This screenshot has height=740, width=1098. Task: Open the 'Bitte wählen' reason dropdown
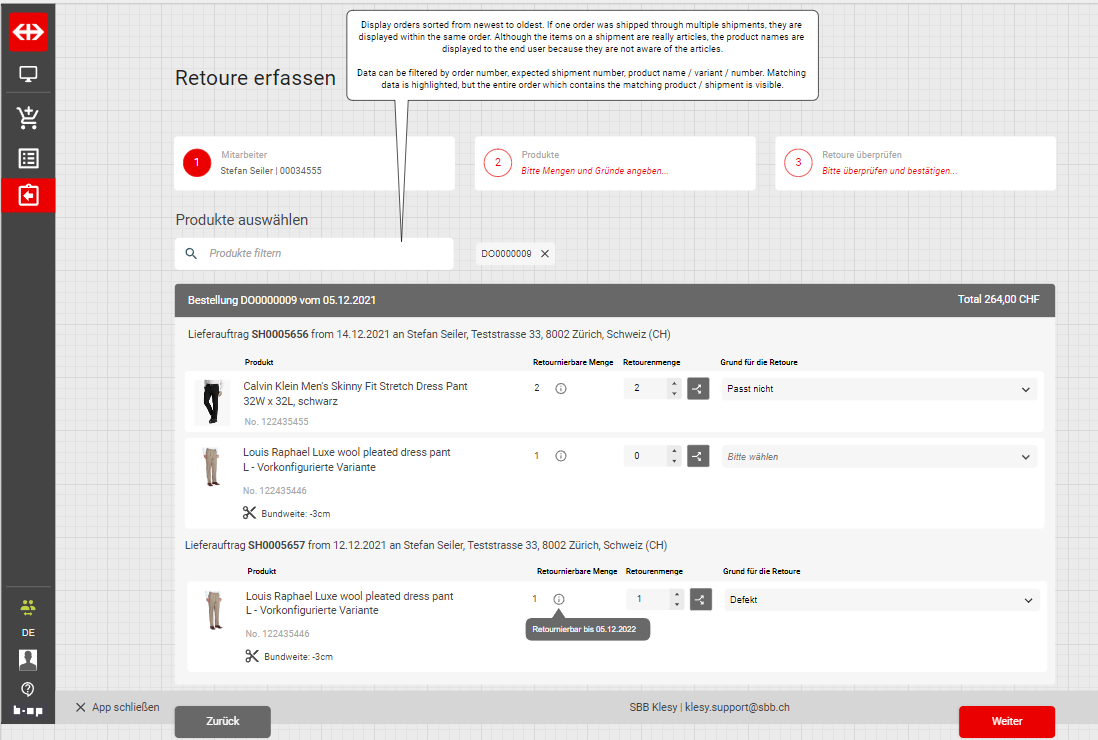[x=879, y=457]
